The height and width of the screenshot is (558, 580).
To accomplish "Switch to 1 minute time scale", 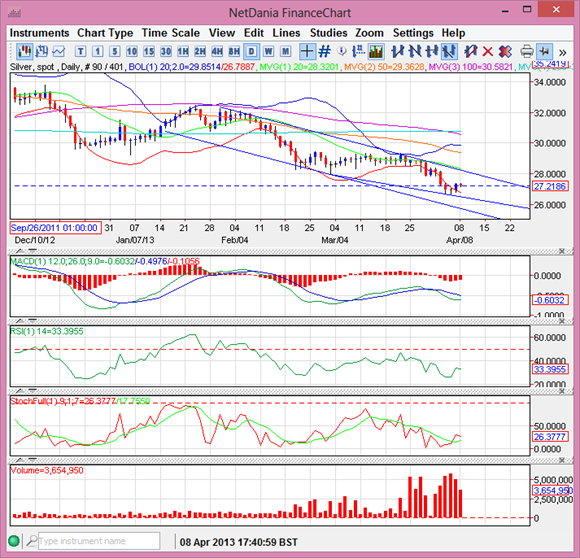I will click(x=97, y=51).
